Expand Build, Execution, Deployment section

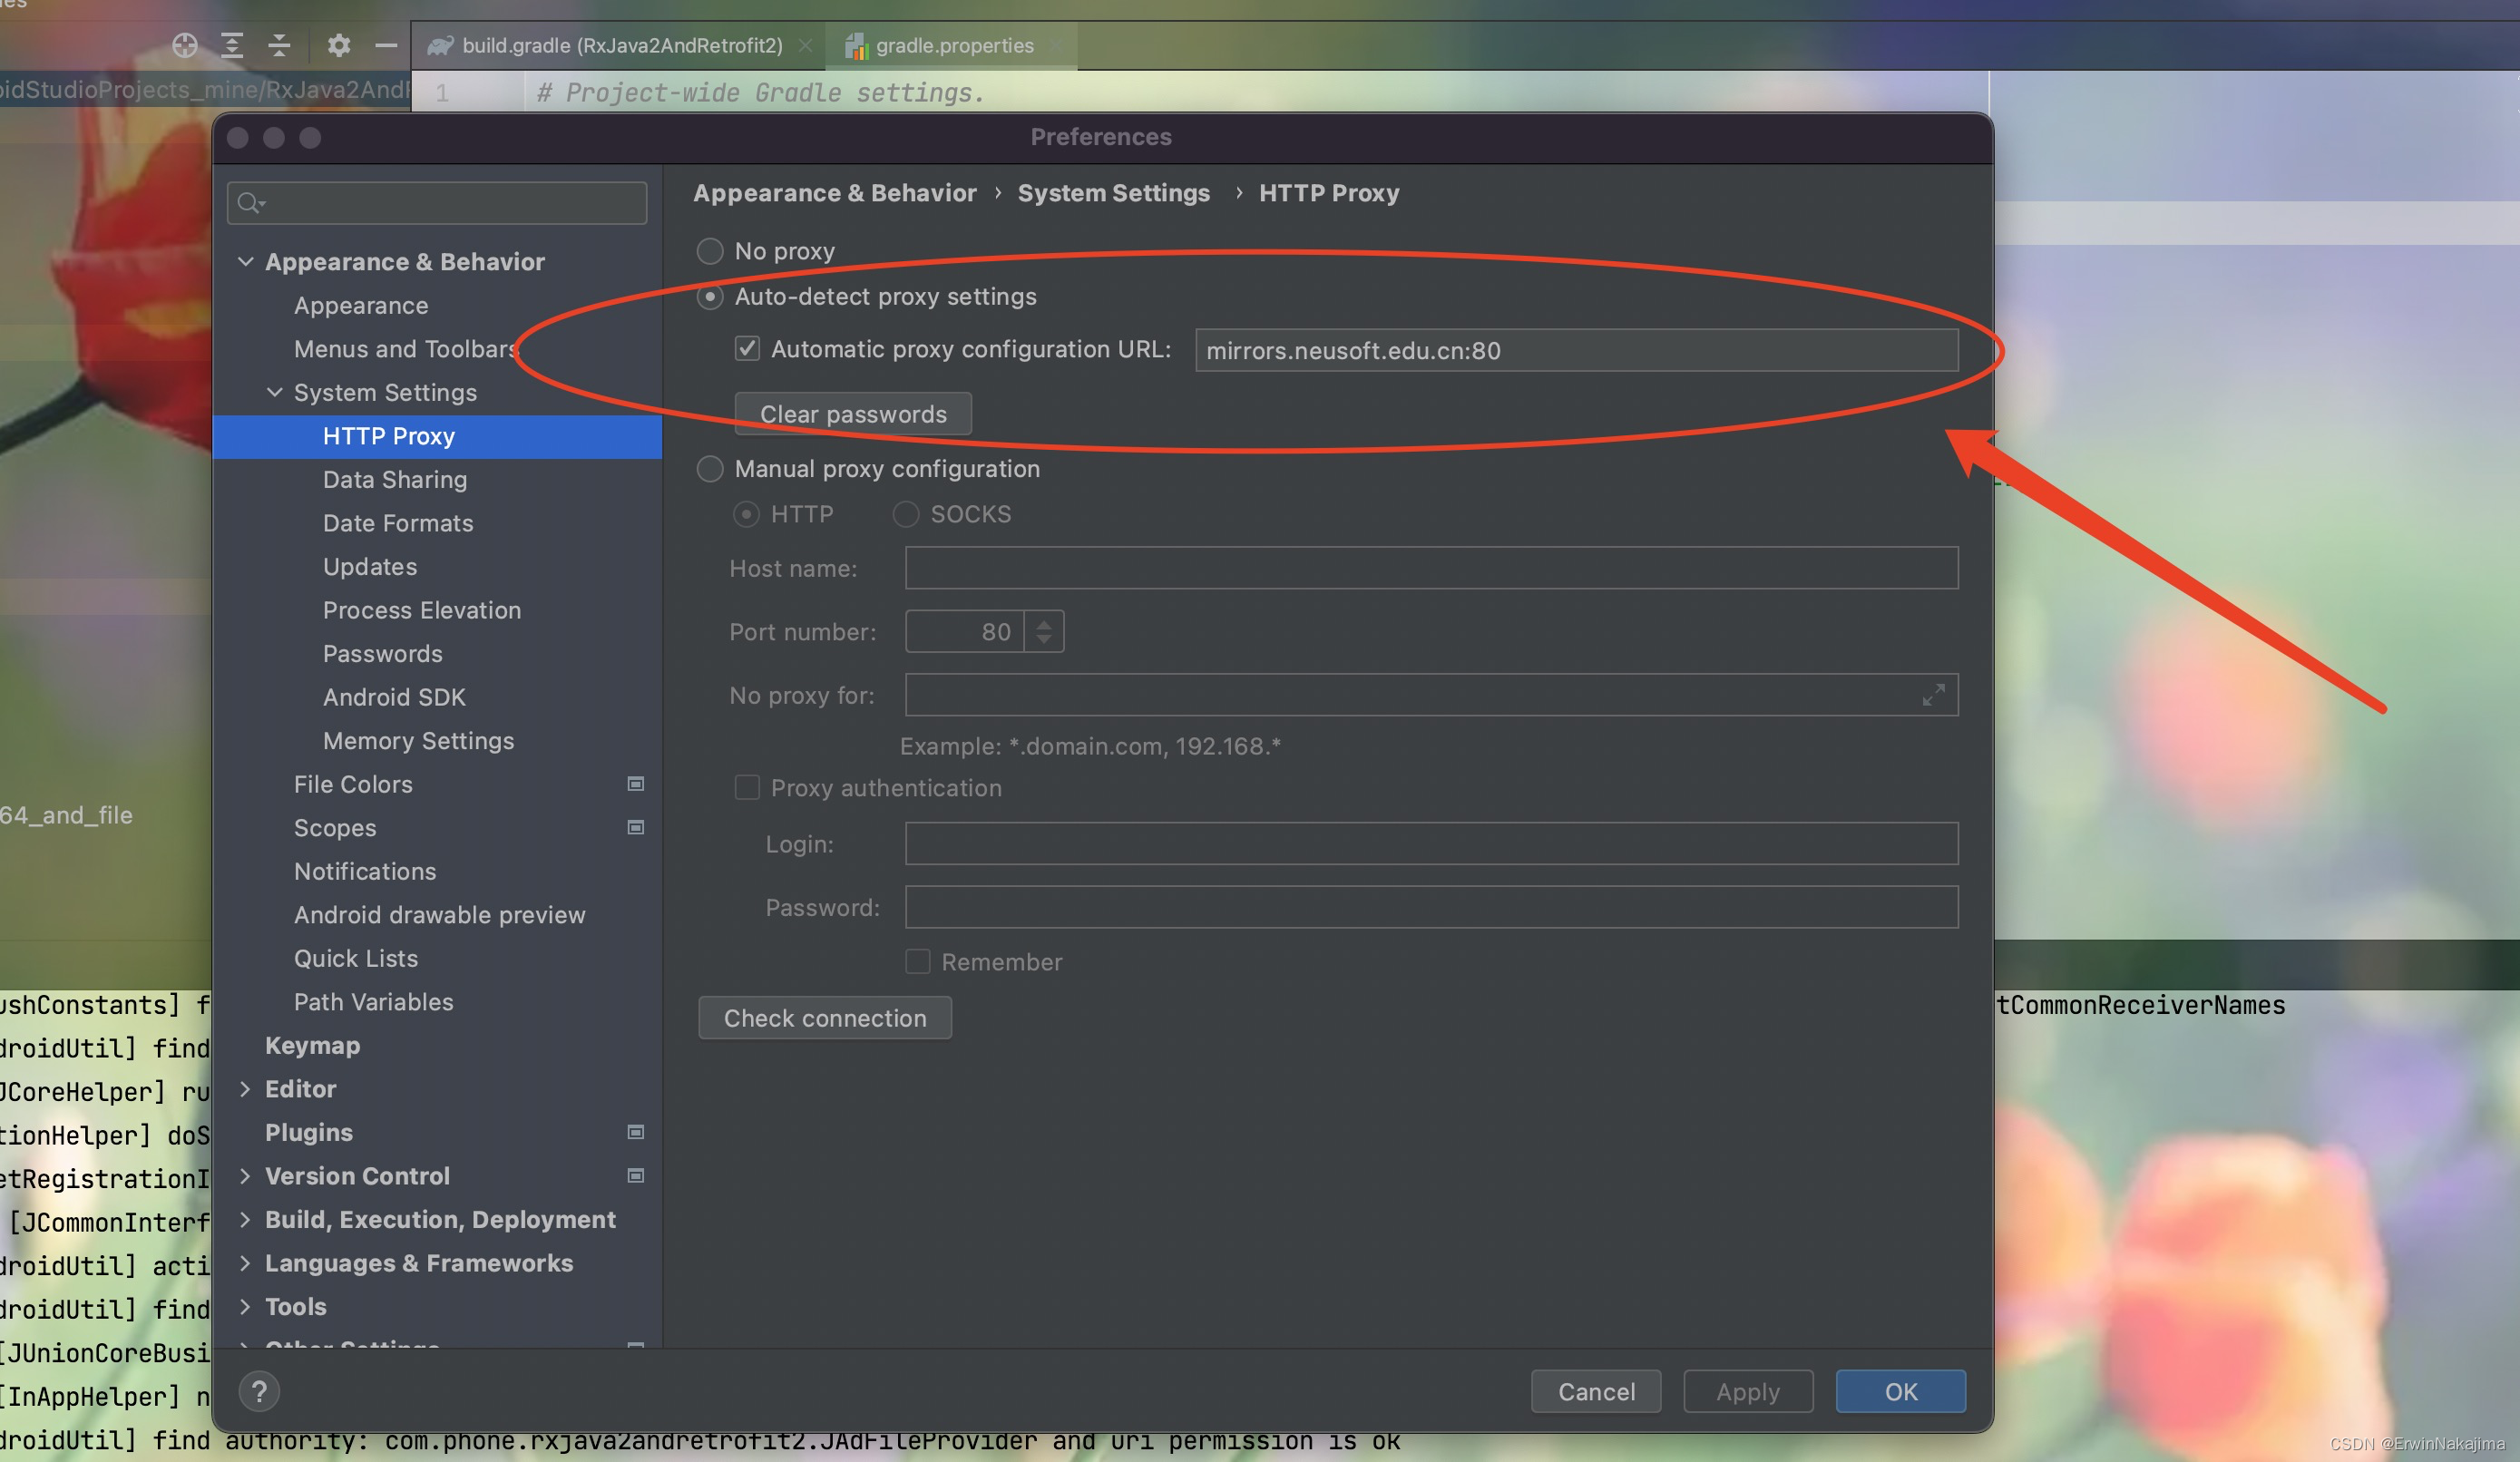245,1220
